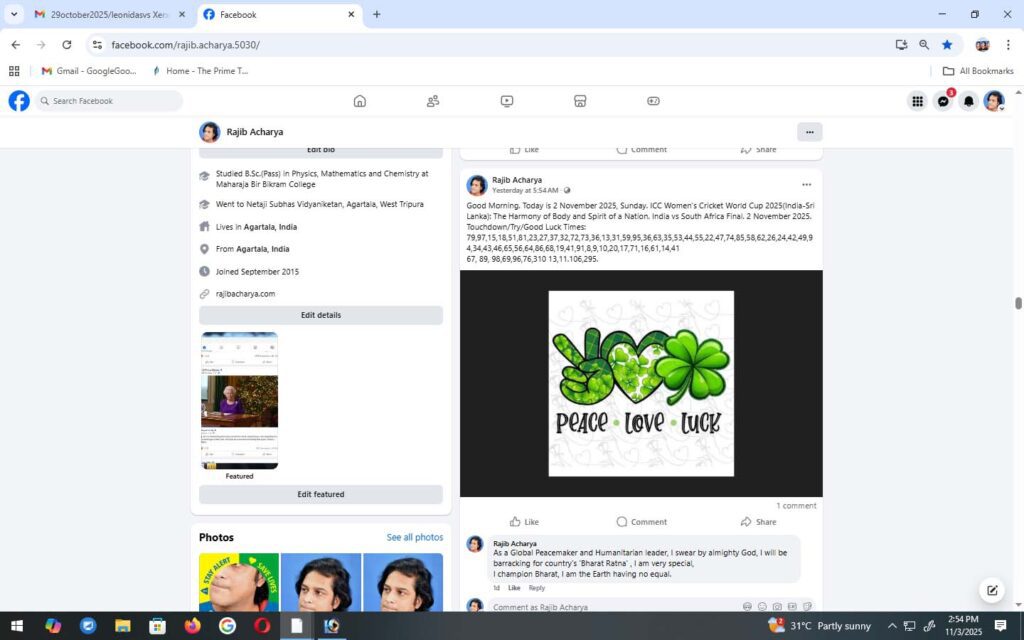Open profile three-dot options button
This screenshot has height=640, width=1024.
click(809, 132)
